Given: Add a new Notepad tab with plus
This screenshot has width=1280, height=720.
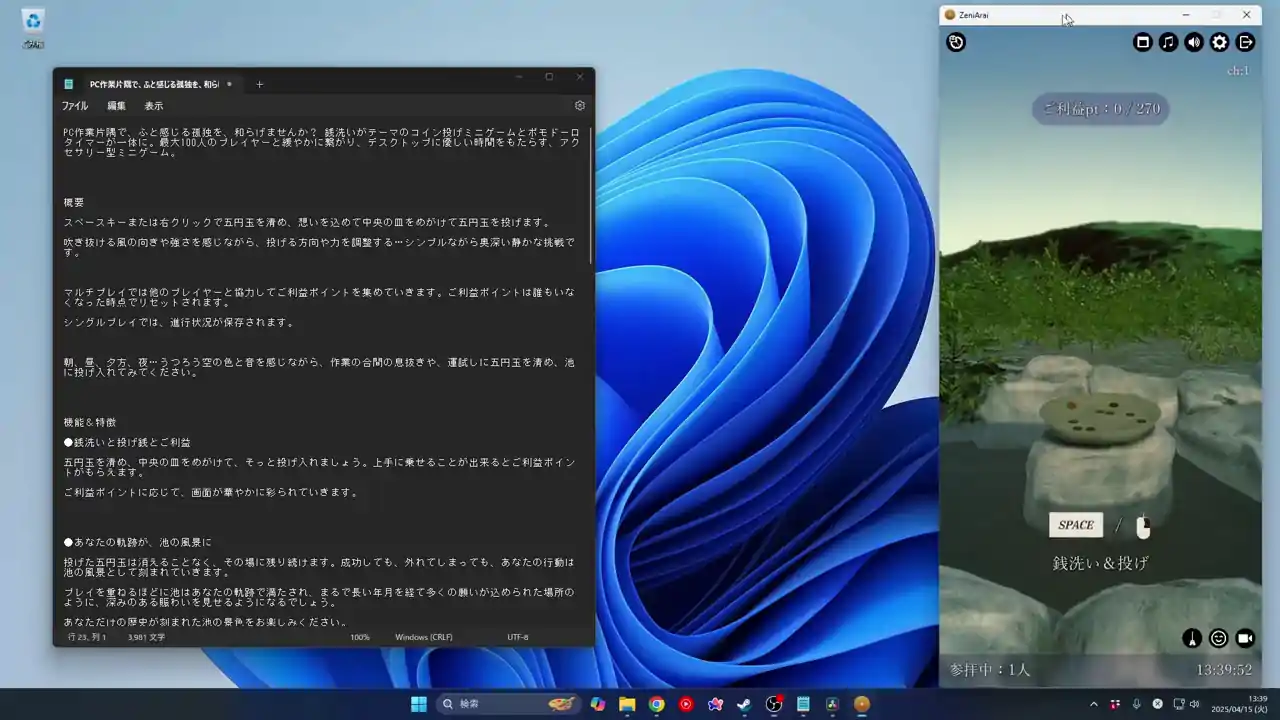Looking at the screenshot, I should [259, 84].
